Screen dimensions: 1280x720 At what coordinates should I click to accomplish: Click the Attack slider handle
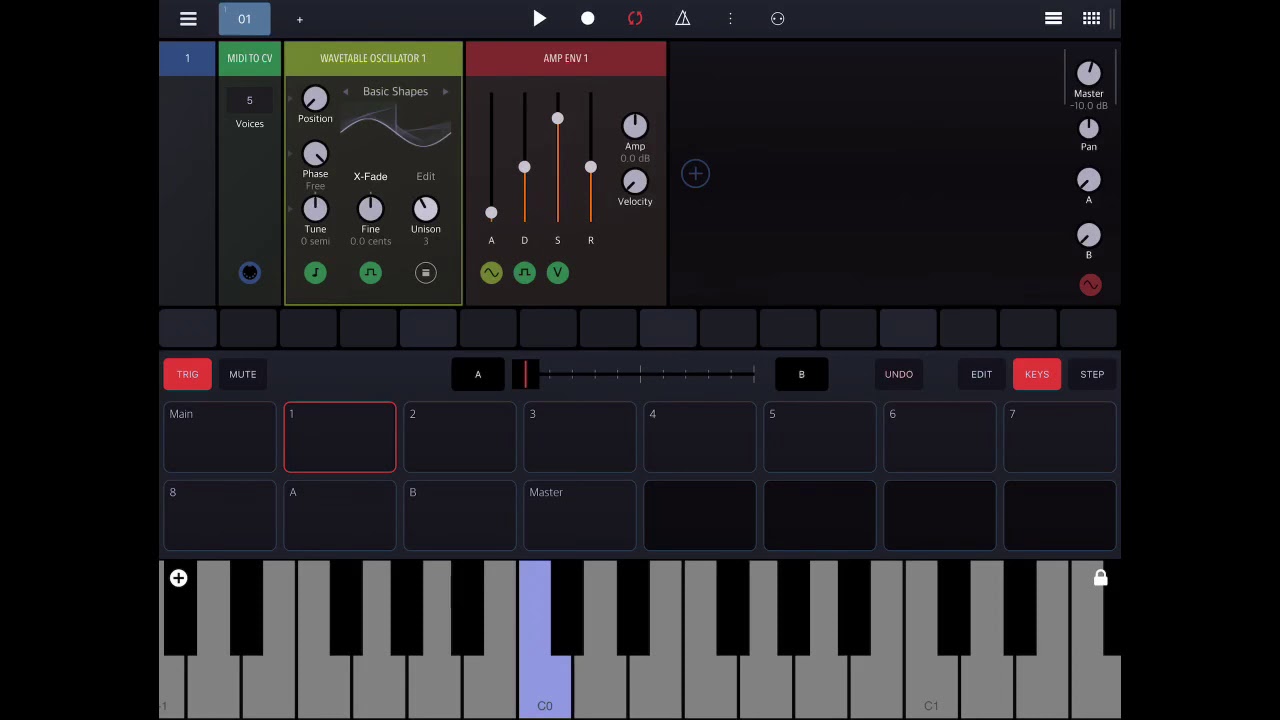(491, 213)
